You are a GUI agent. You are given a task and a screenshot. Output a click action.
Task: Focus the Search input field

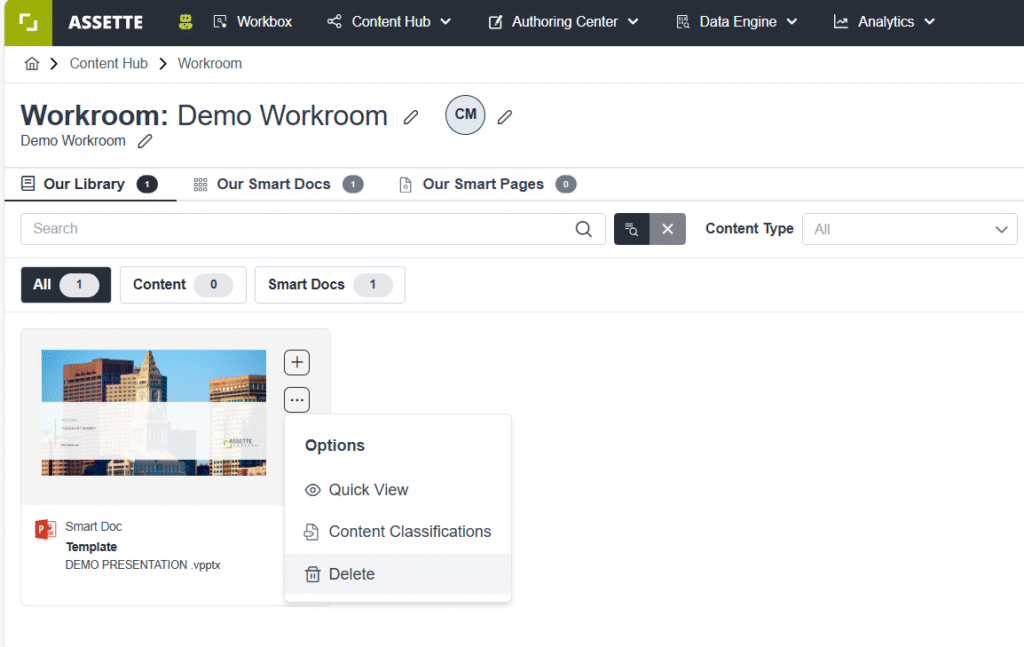[x=313, y=229]
